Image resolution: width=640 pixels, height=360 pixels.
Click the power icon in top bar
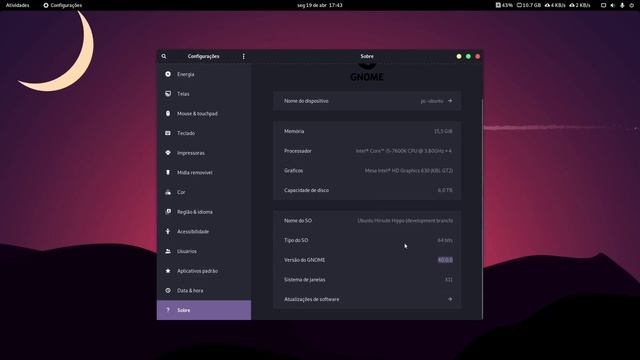tap(631, 5)
